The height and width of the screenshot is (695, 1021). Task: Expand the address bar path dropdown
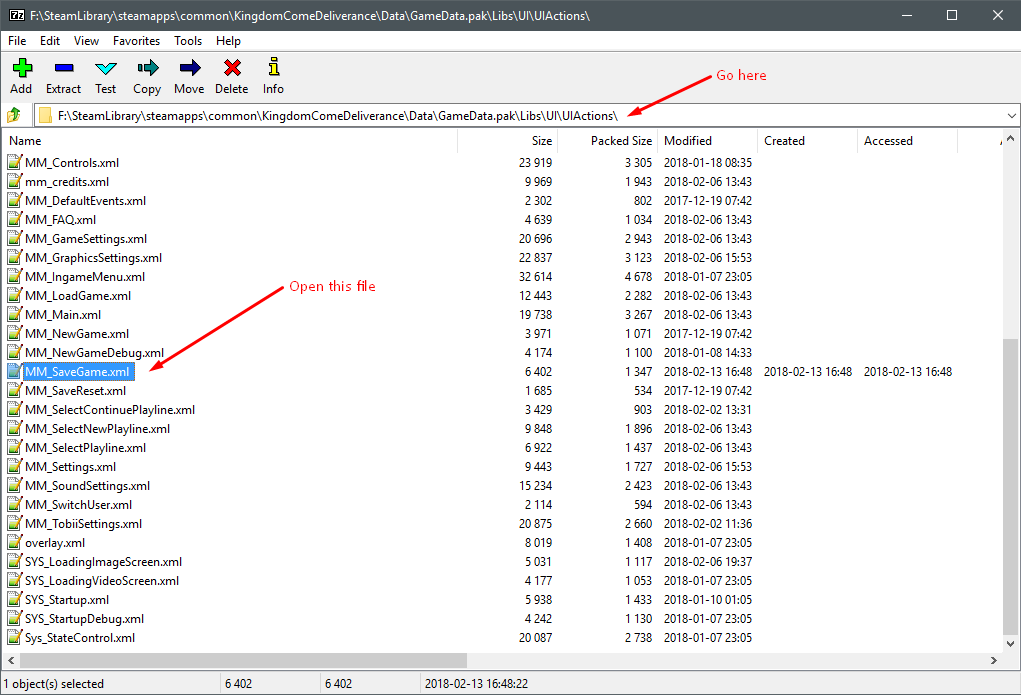[1011, 116]
